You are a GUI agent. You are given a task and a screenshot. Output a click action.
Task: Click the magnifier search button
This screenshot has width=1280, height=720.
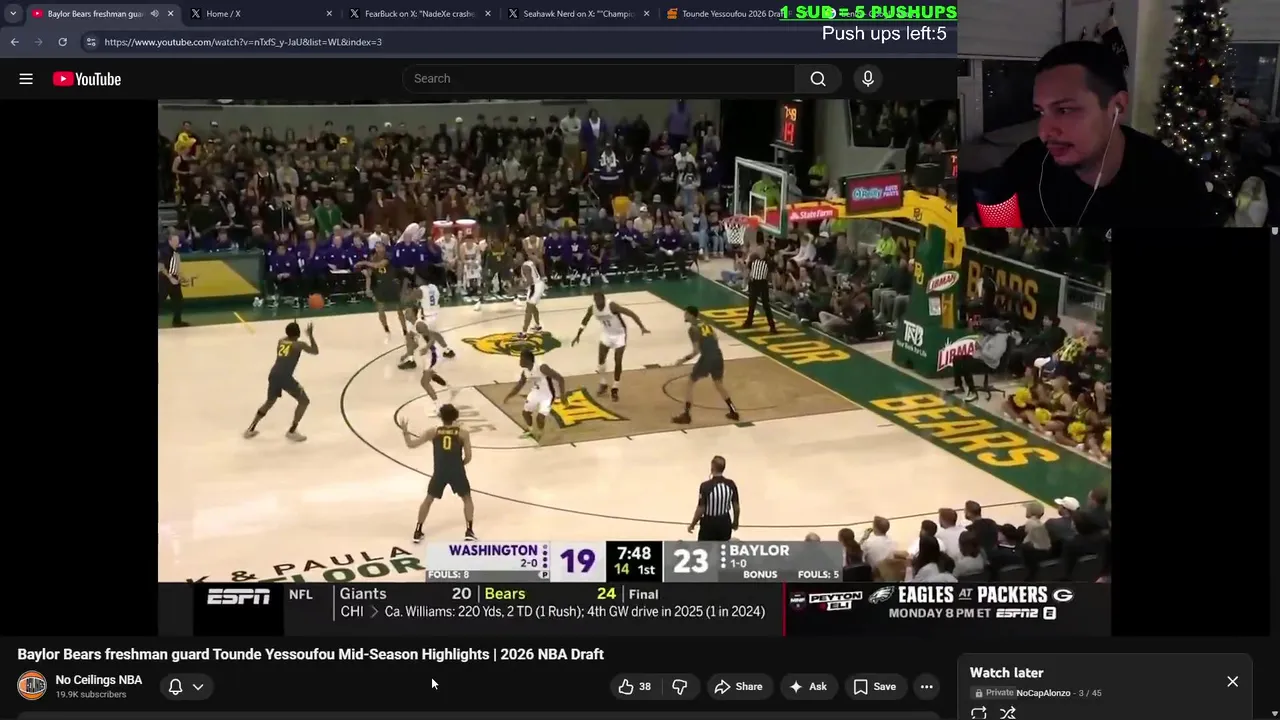point(818,79)
